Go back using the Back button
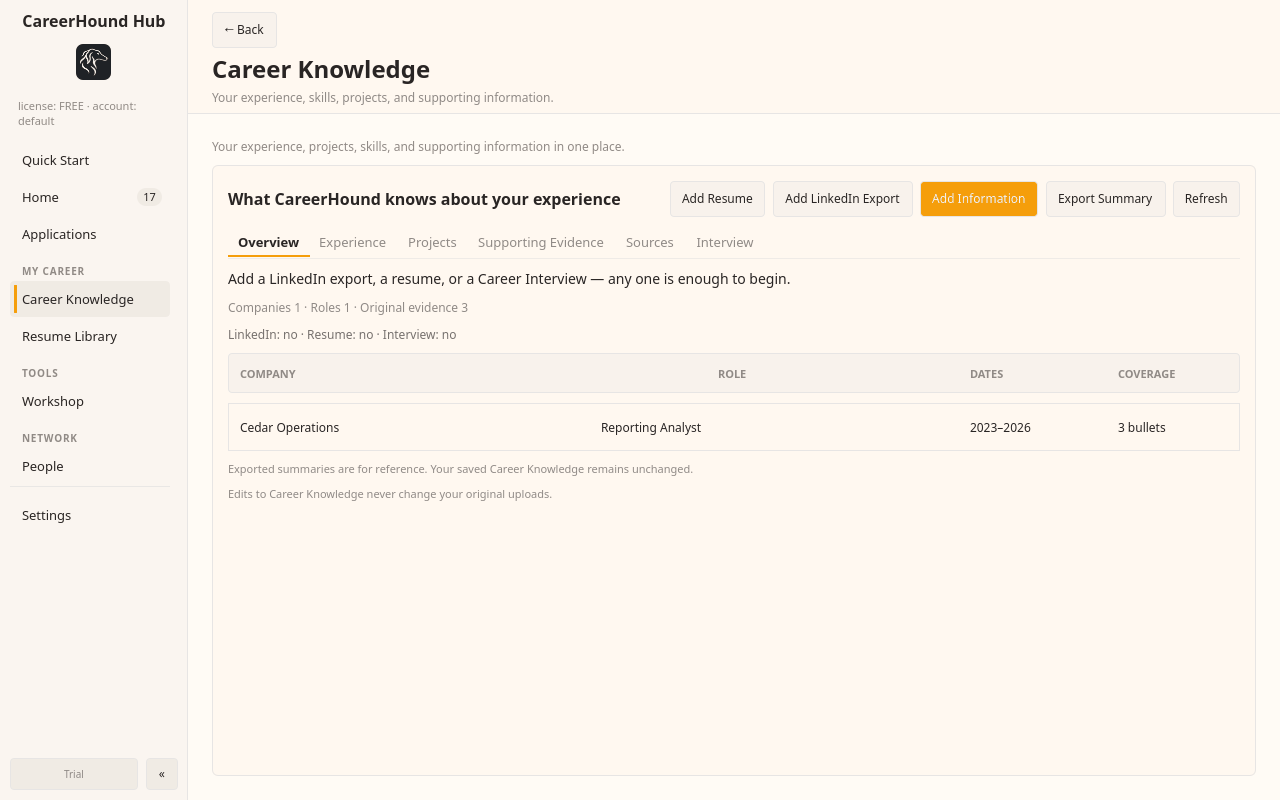This screenshot has width=1280, height=800. (244, 30)
